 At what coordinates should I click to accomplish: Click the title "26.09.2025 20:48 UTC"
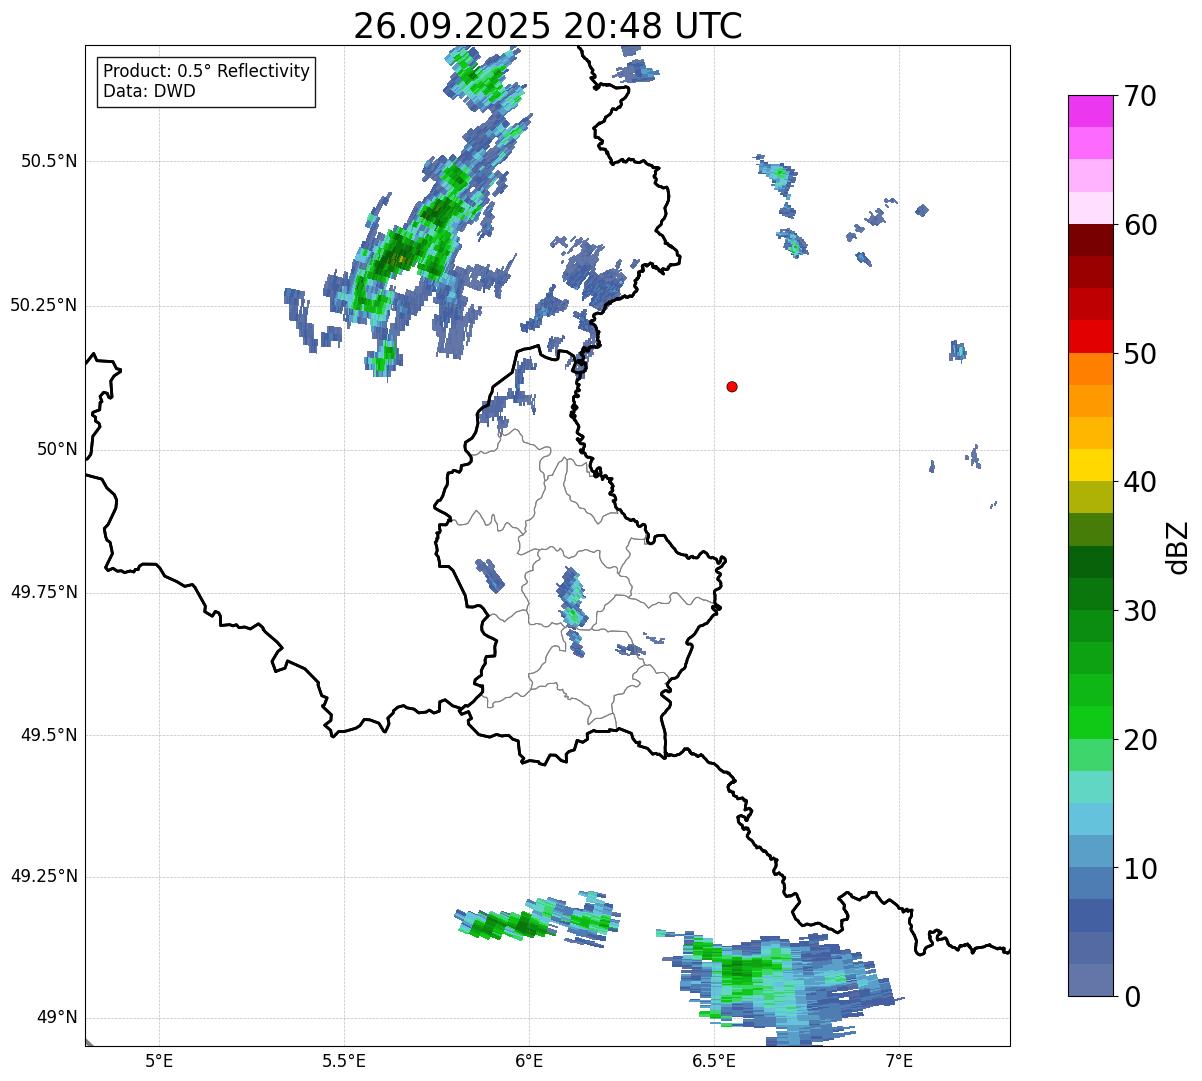[x=548, y=26]
